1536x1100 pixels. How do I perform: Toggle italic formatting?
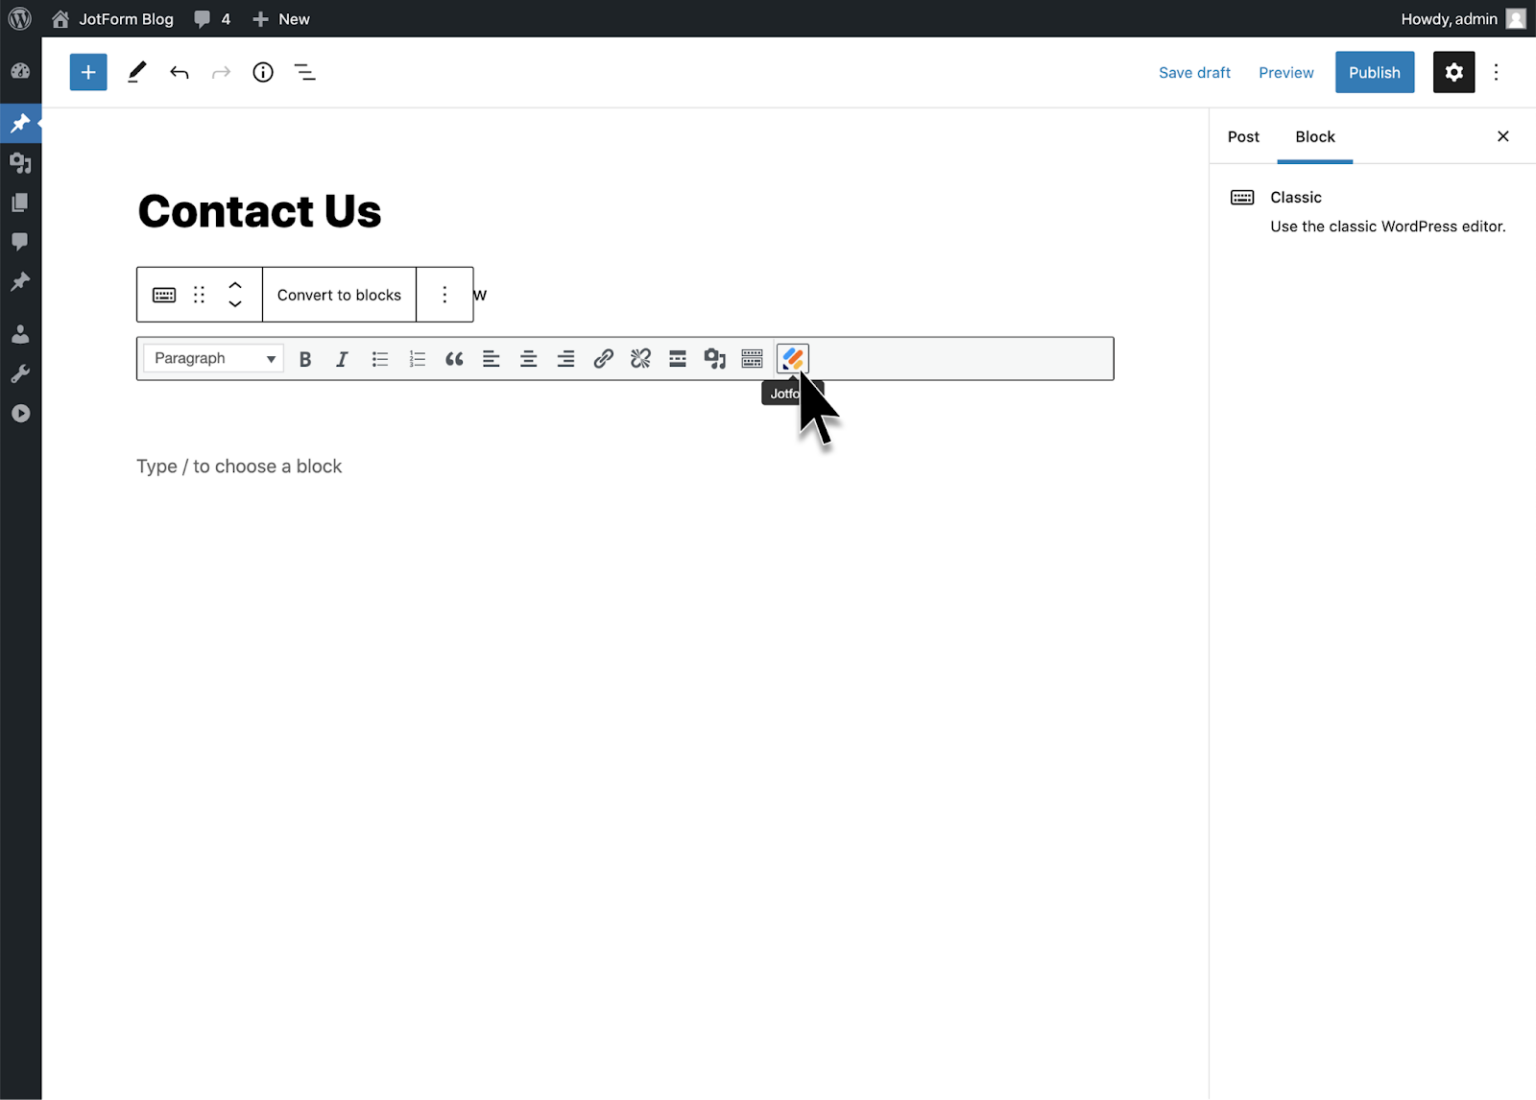(x=342, y=358)
